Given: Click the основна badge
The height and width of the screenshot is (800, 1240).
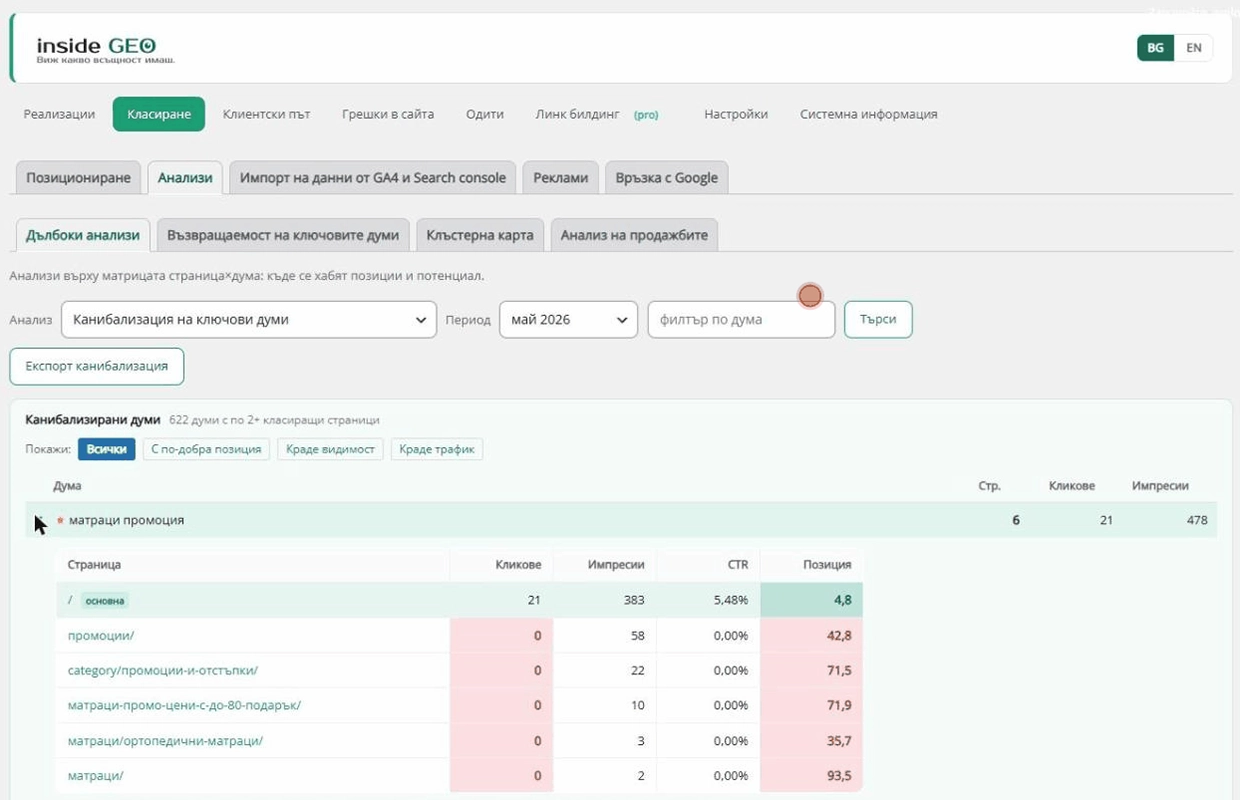Looking at the screenshot, I should click(x=105, y=601).
